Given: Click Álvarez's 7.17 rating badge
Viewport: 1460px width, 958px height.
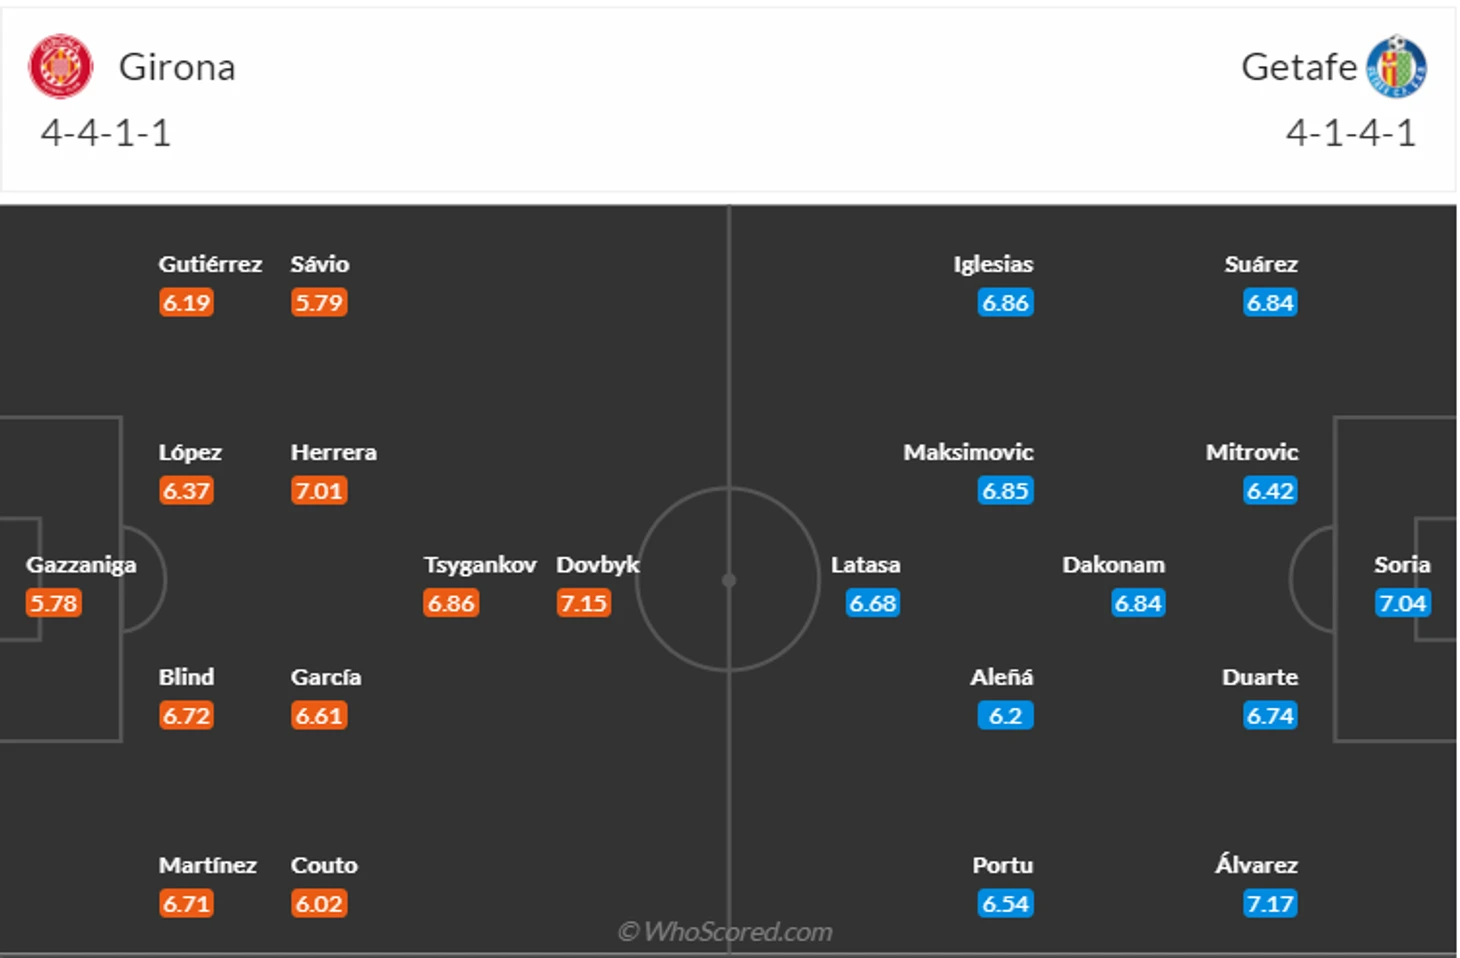Looking at the screenshot, I should (x=1269, y=904).
